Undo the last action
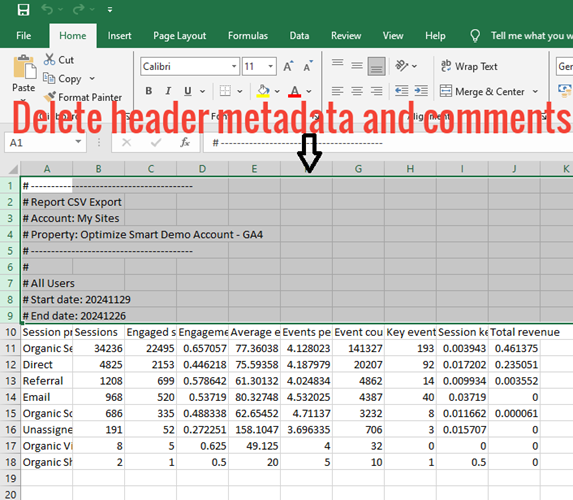The height and width of the screenshot is (500, 573). (47, 10)
